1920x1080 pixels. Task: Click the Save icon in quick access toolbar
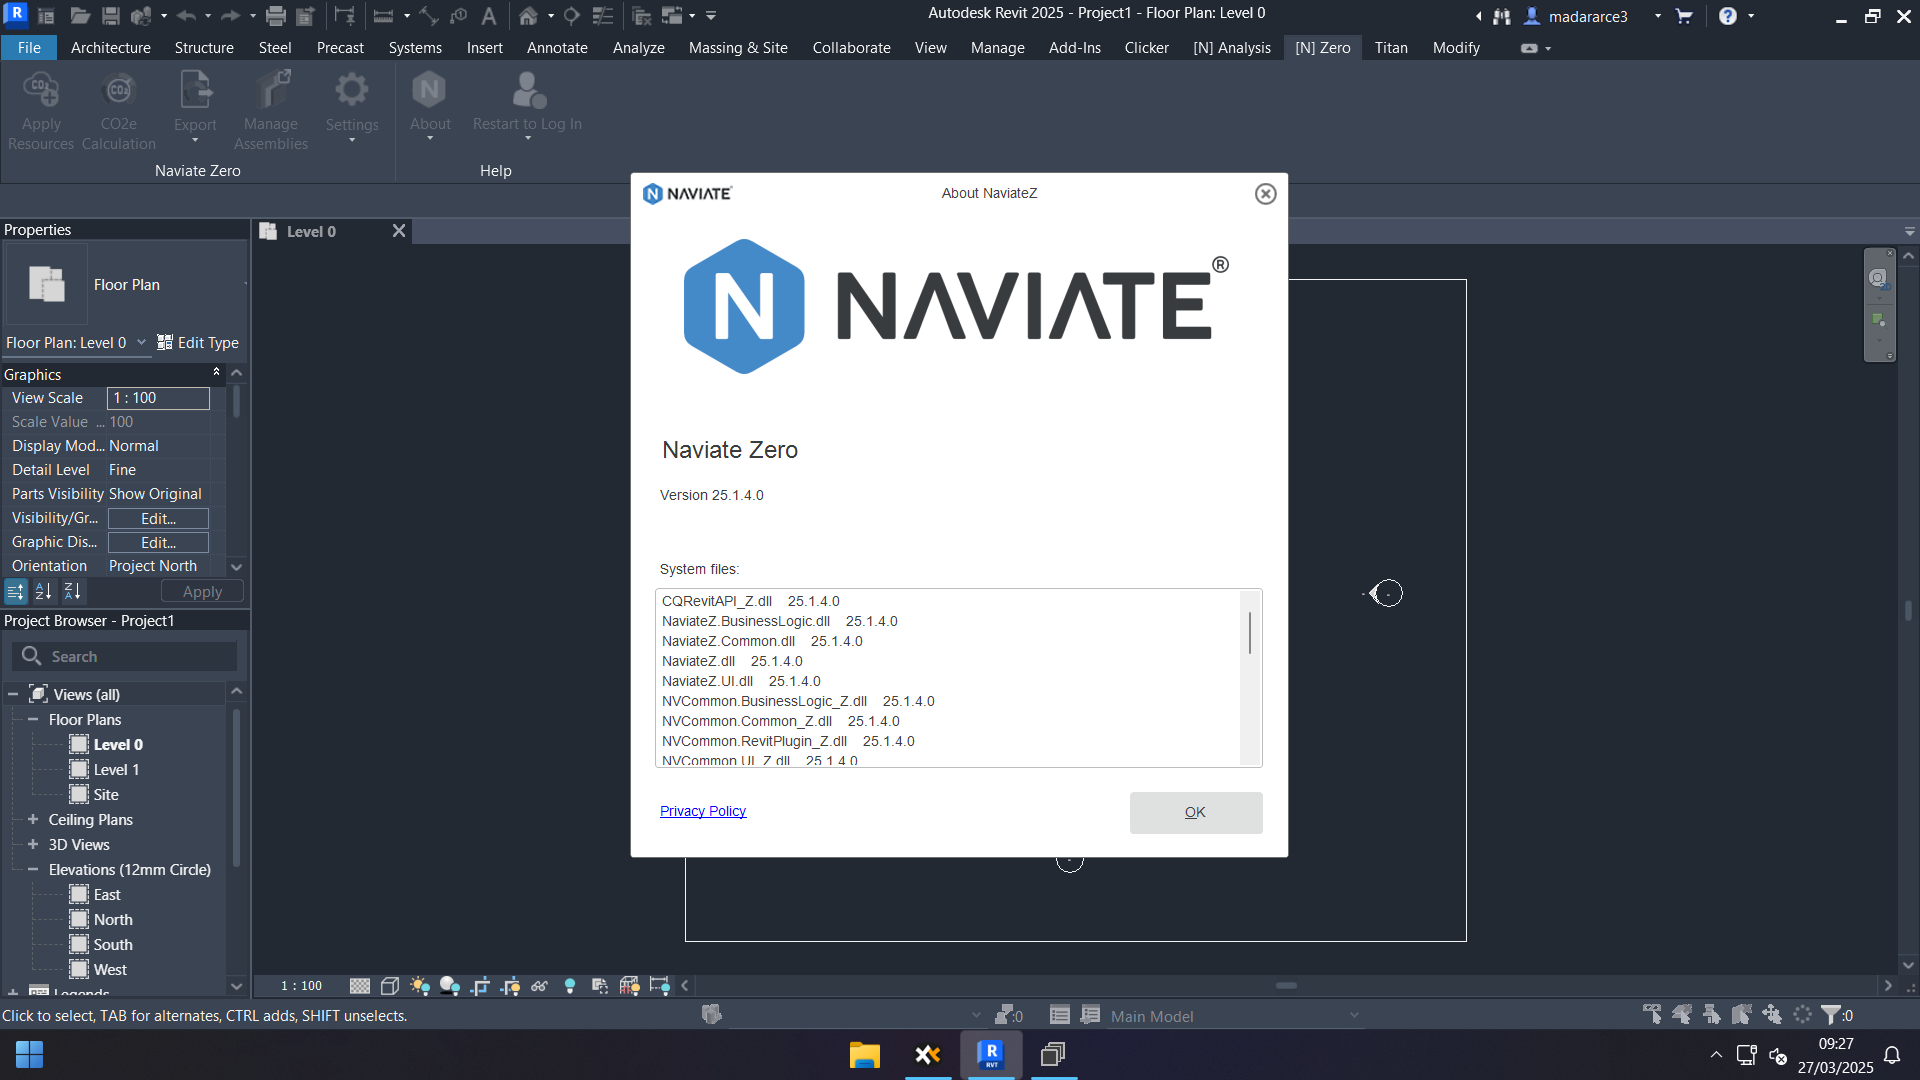[111, 16]
